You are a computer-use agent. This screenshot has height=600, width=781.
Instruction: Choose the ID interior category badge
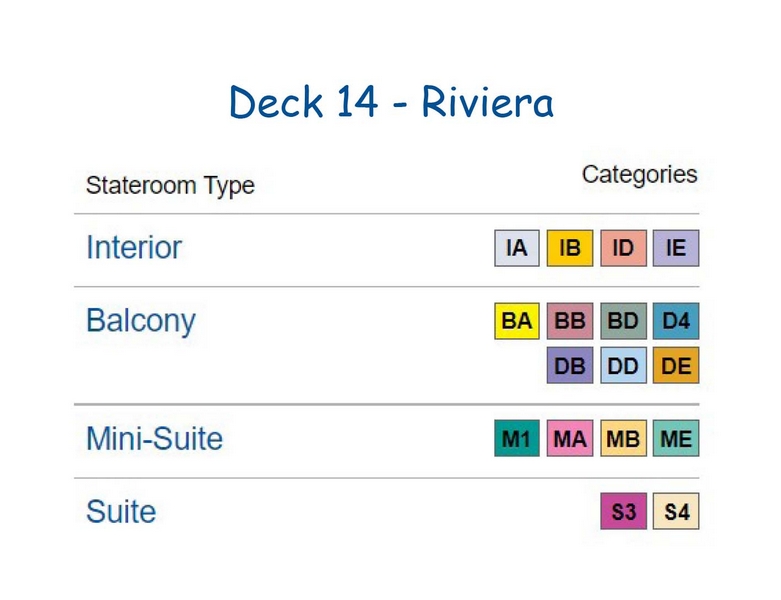tap(623, 248)
